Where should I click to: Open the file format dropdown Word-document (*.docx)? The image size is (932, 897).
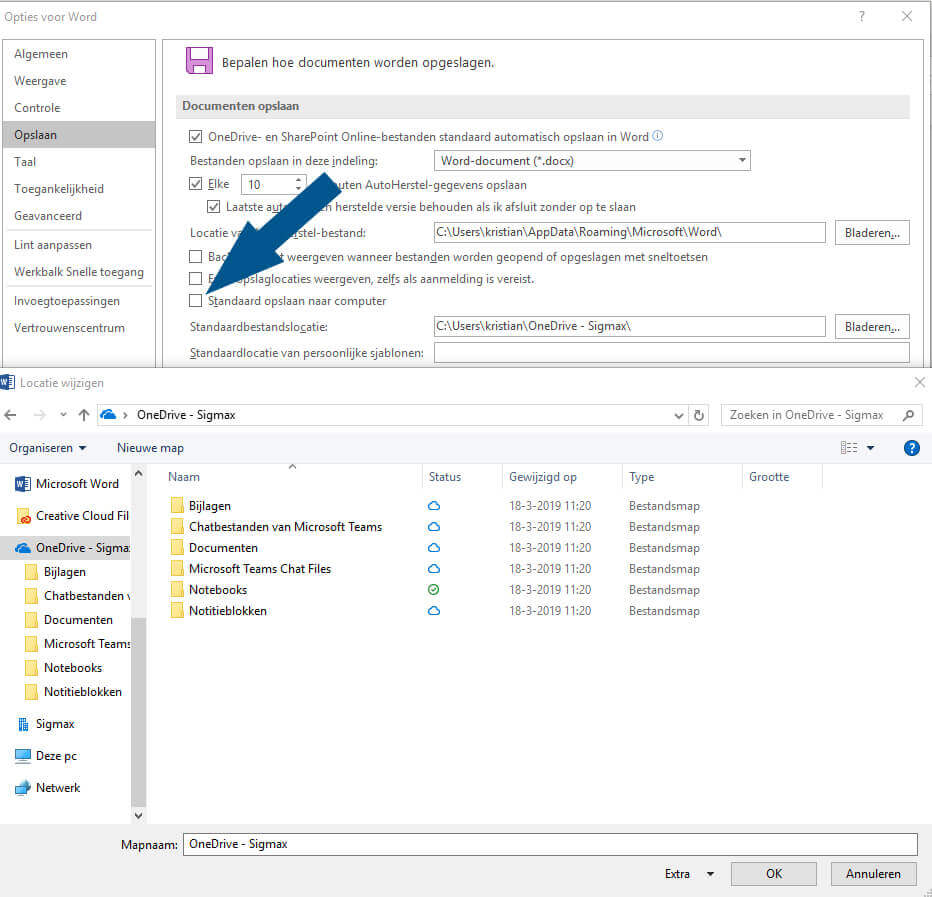pos(592,161)
